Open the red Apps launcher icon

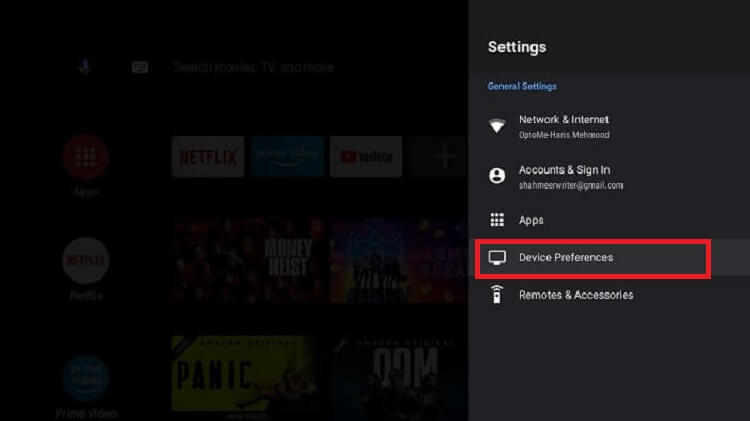pyautogui.click(x=86, y=157)
